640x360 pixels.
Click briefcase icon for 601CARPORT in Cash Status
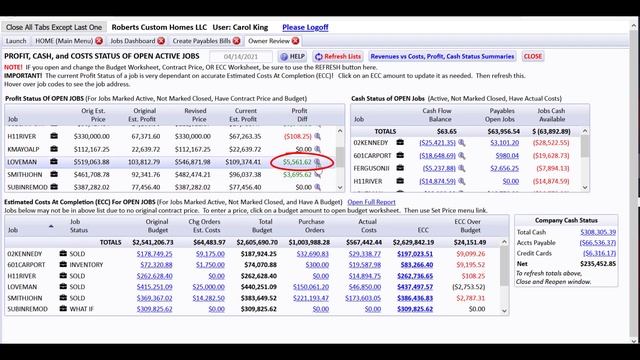point(400,155)
